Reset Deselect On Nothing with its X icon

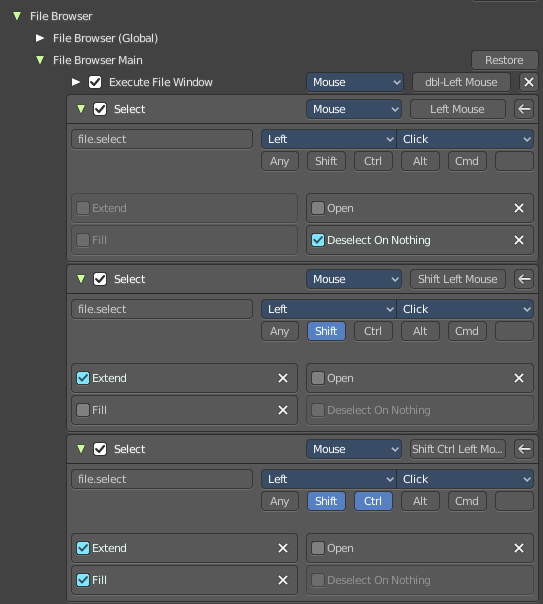(519, 240)
